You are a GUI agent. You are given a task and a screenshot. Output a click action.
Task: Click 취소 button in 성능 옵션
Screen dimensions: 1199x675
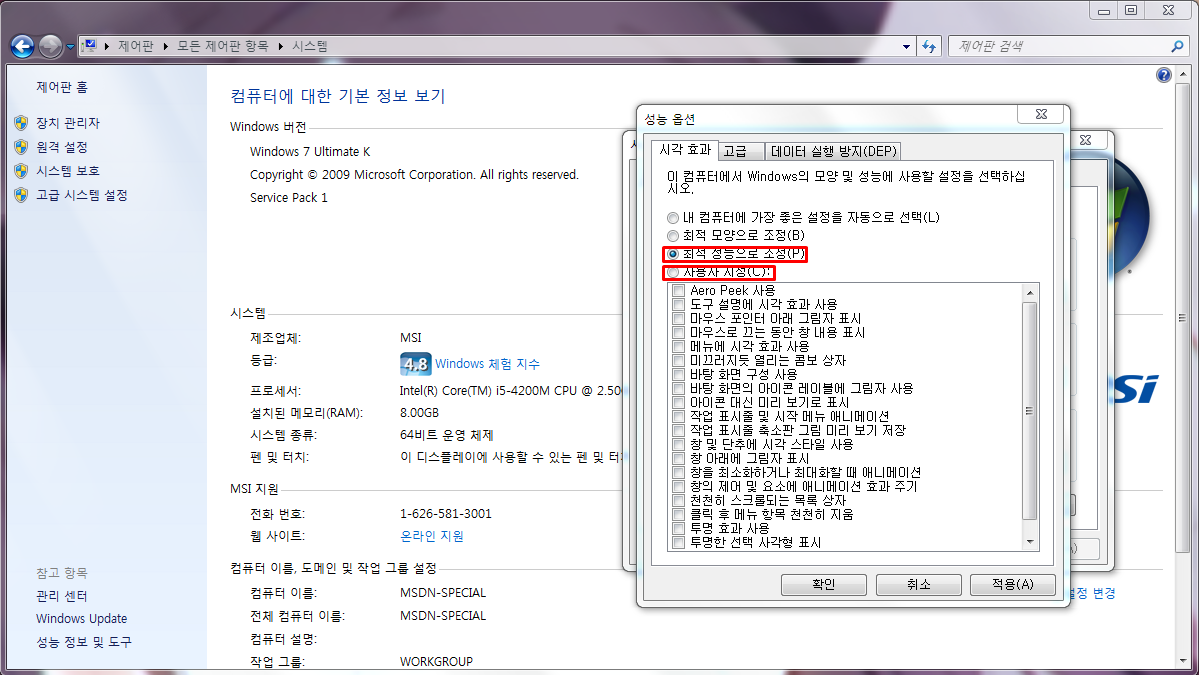[x=918, y=585]
